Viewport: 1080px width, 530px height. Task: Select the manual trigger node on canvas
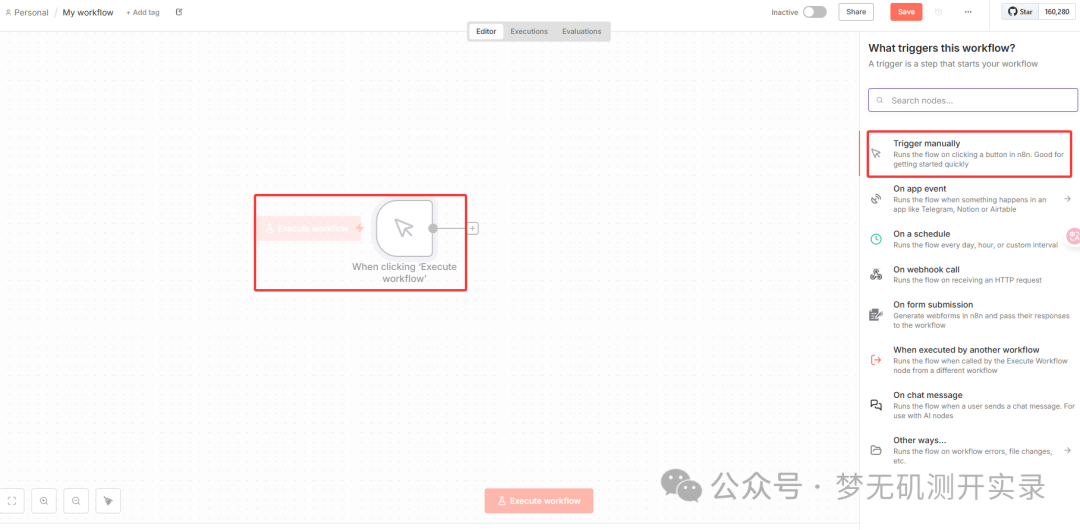tap(404, 228)
